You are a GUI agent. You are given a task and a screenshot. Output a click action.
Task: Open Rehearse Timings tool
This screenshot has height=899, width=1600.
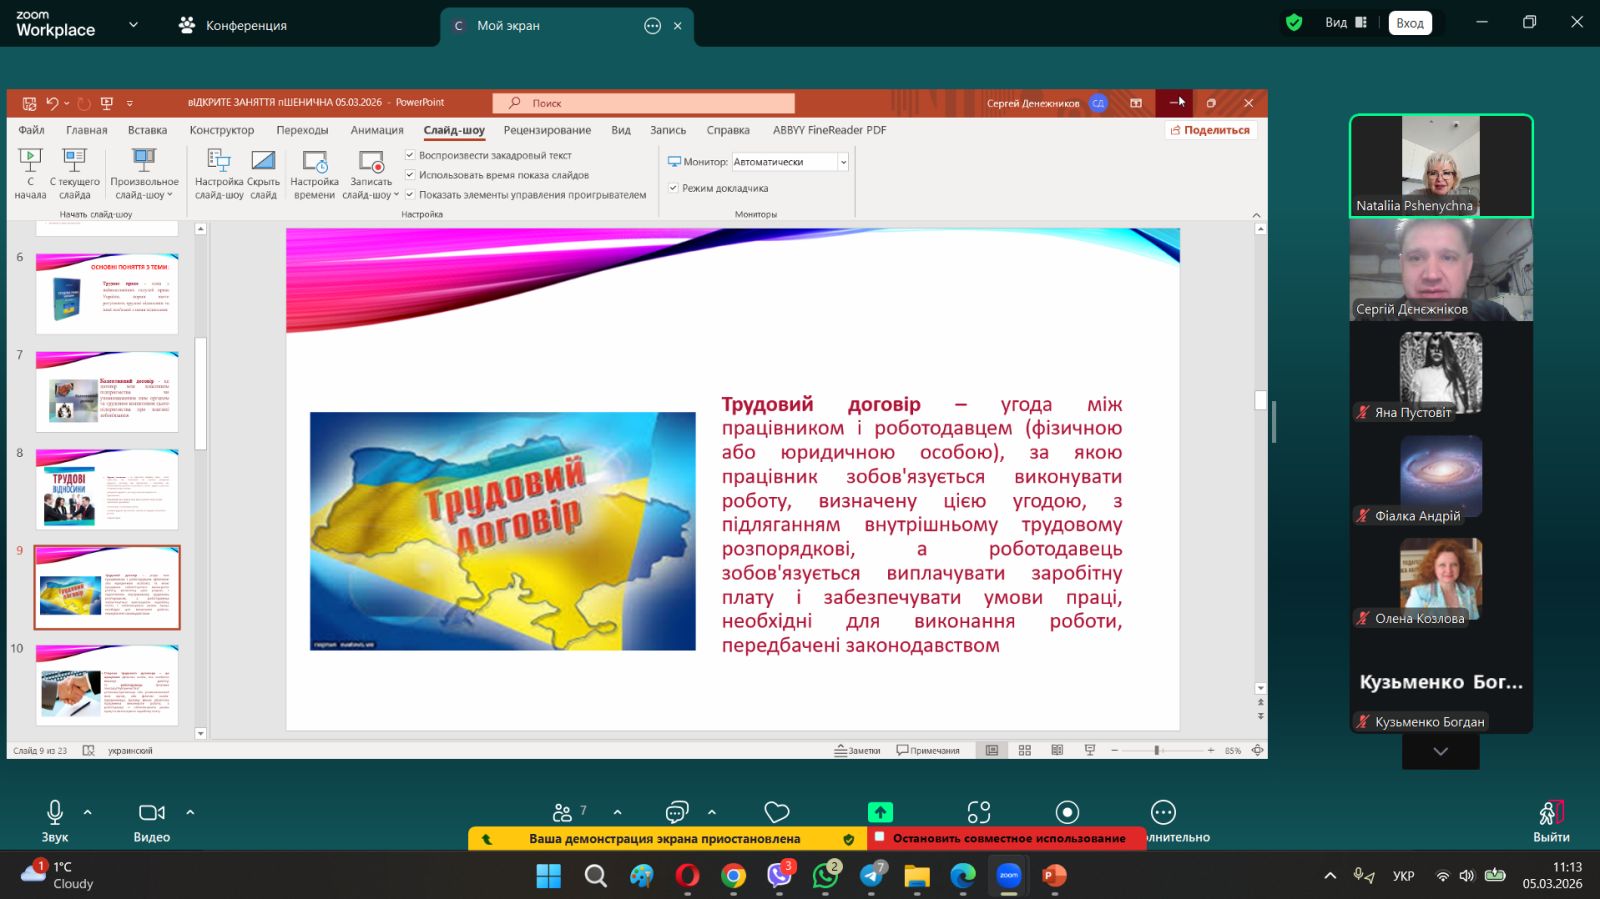[314, 163]
